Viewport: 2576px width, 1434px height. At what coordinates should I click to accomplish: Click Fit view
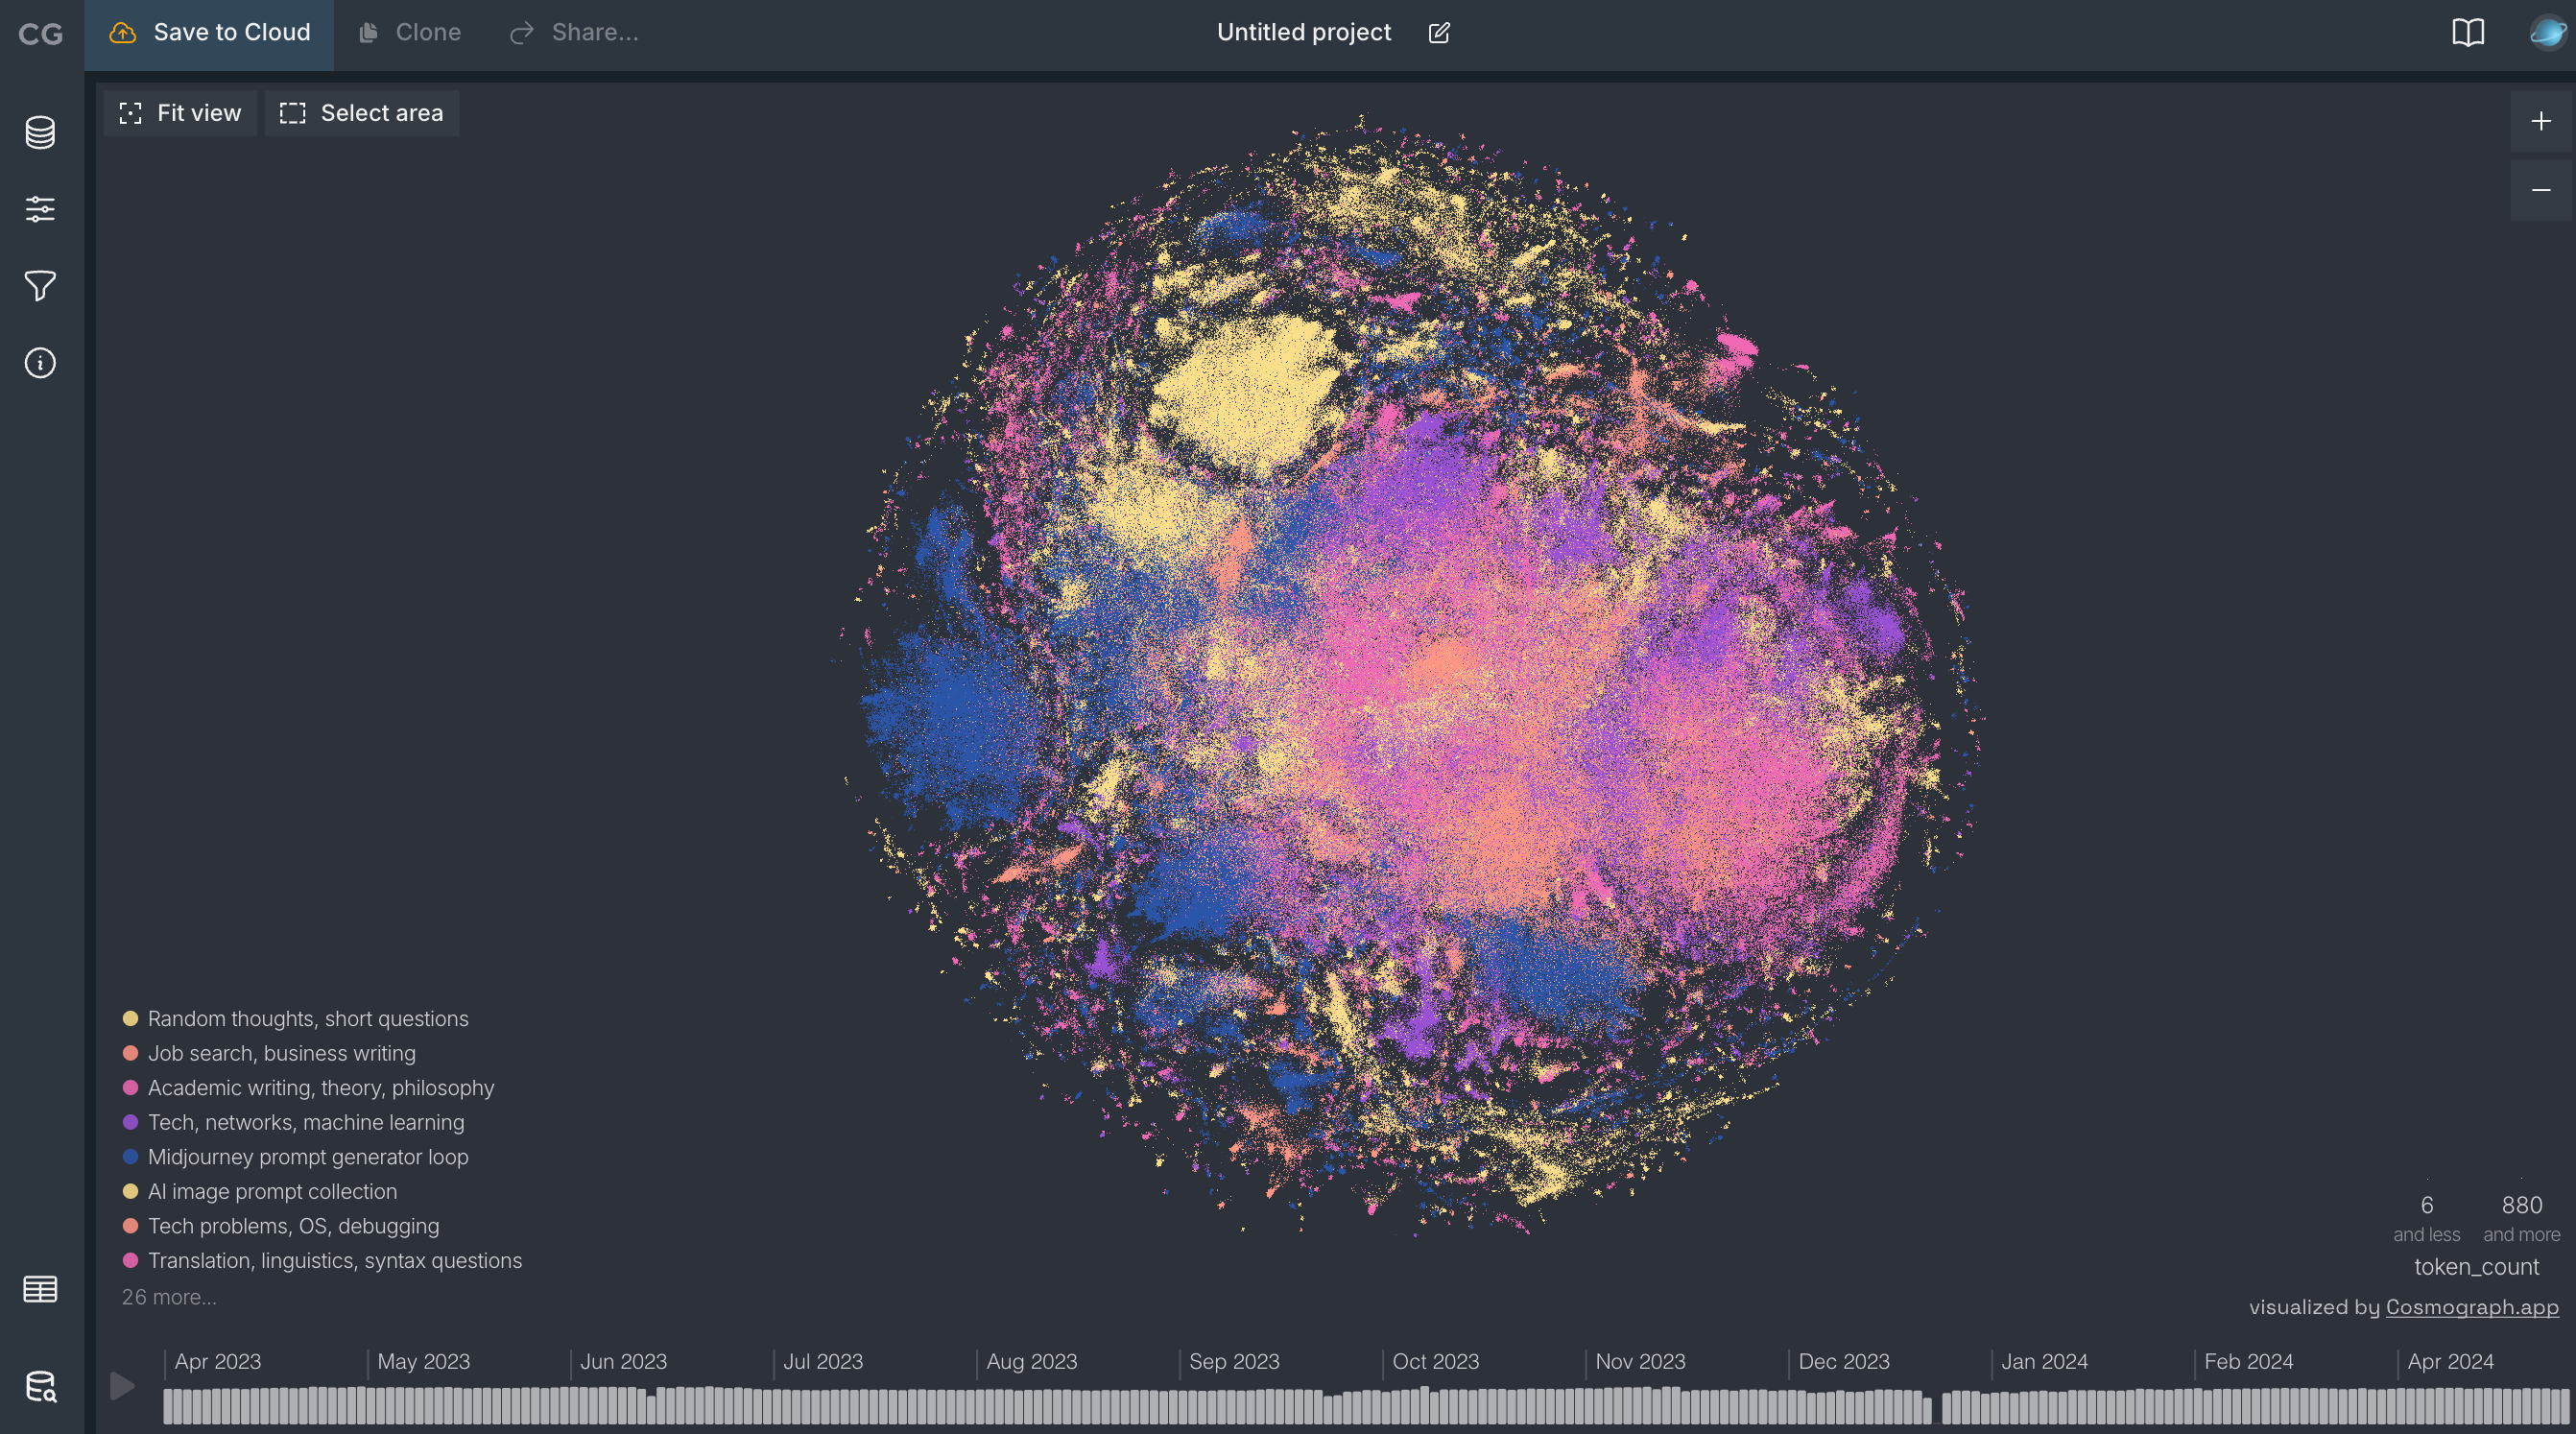coord(180,113)
